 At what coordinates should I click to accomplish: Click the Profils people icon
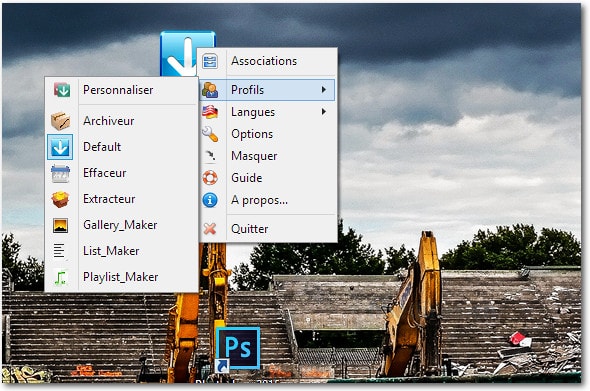pos(210,90)
